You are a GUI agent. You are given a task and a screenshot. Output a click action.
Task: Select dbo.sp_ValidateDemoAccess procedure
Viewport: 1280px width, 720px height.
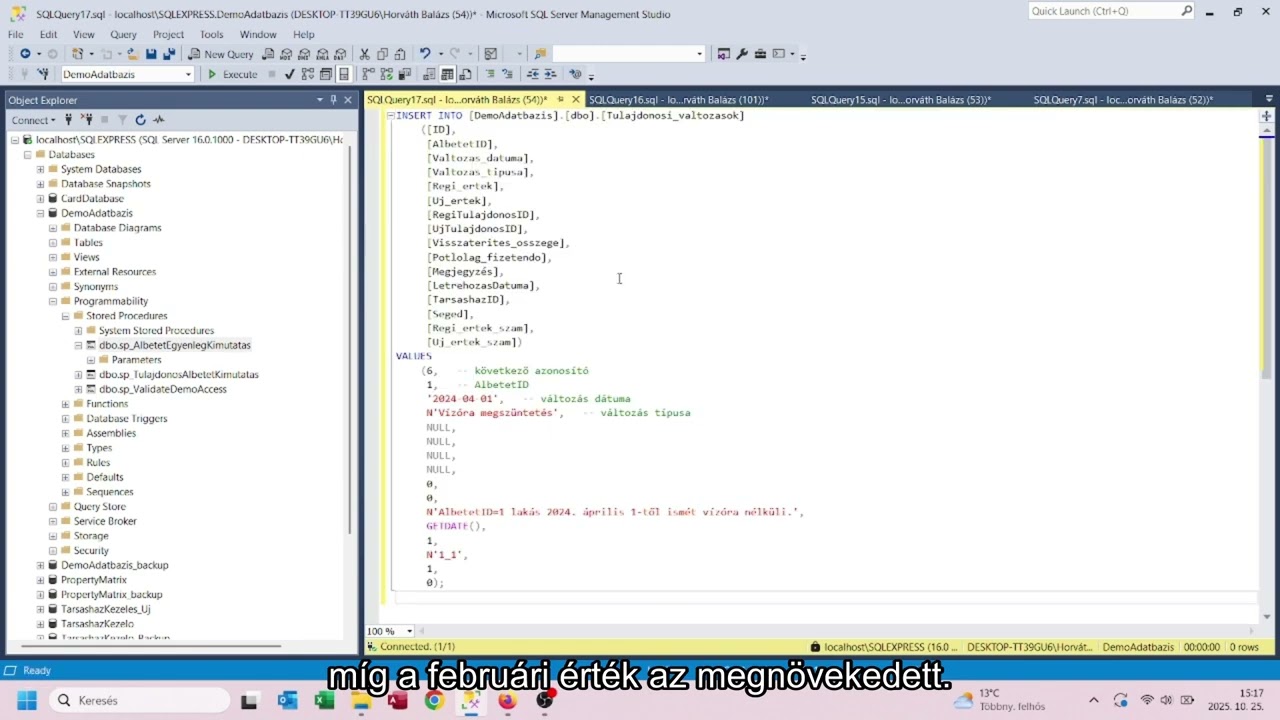click(162, 389)
